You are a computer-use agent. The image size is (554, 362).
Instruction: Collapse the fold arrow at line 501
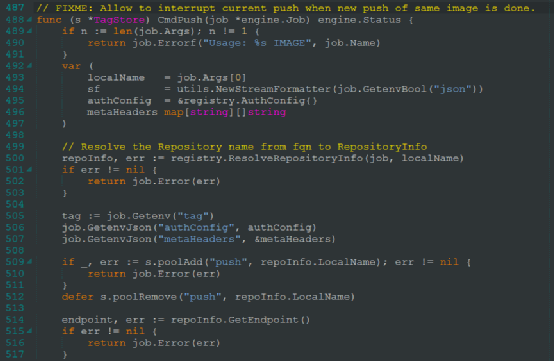tap(29, 170)
